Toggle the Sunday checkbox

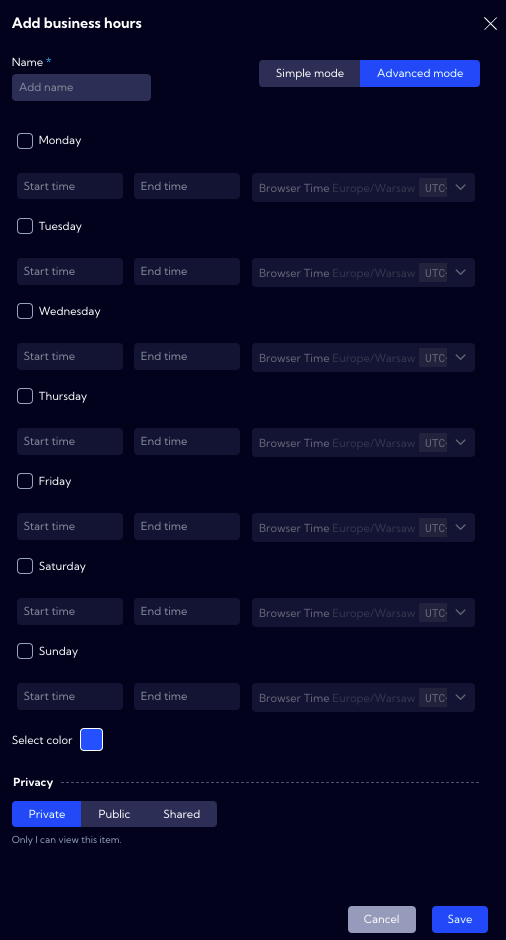click(25, 651)
